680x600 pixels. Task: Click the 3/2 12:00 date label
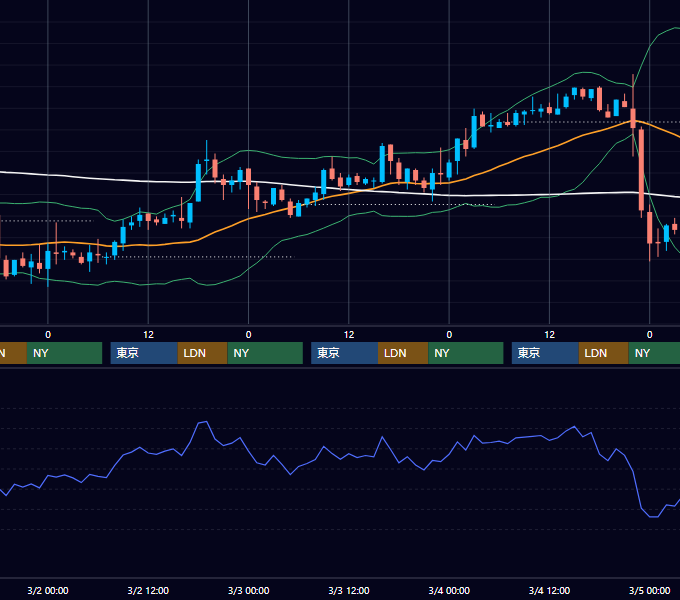click(148, 590)
